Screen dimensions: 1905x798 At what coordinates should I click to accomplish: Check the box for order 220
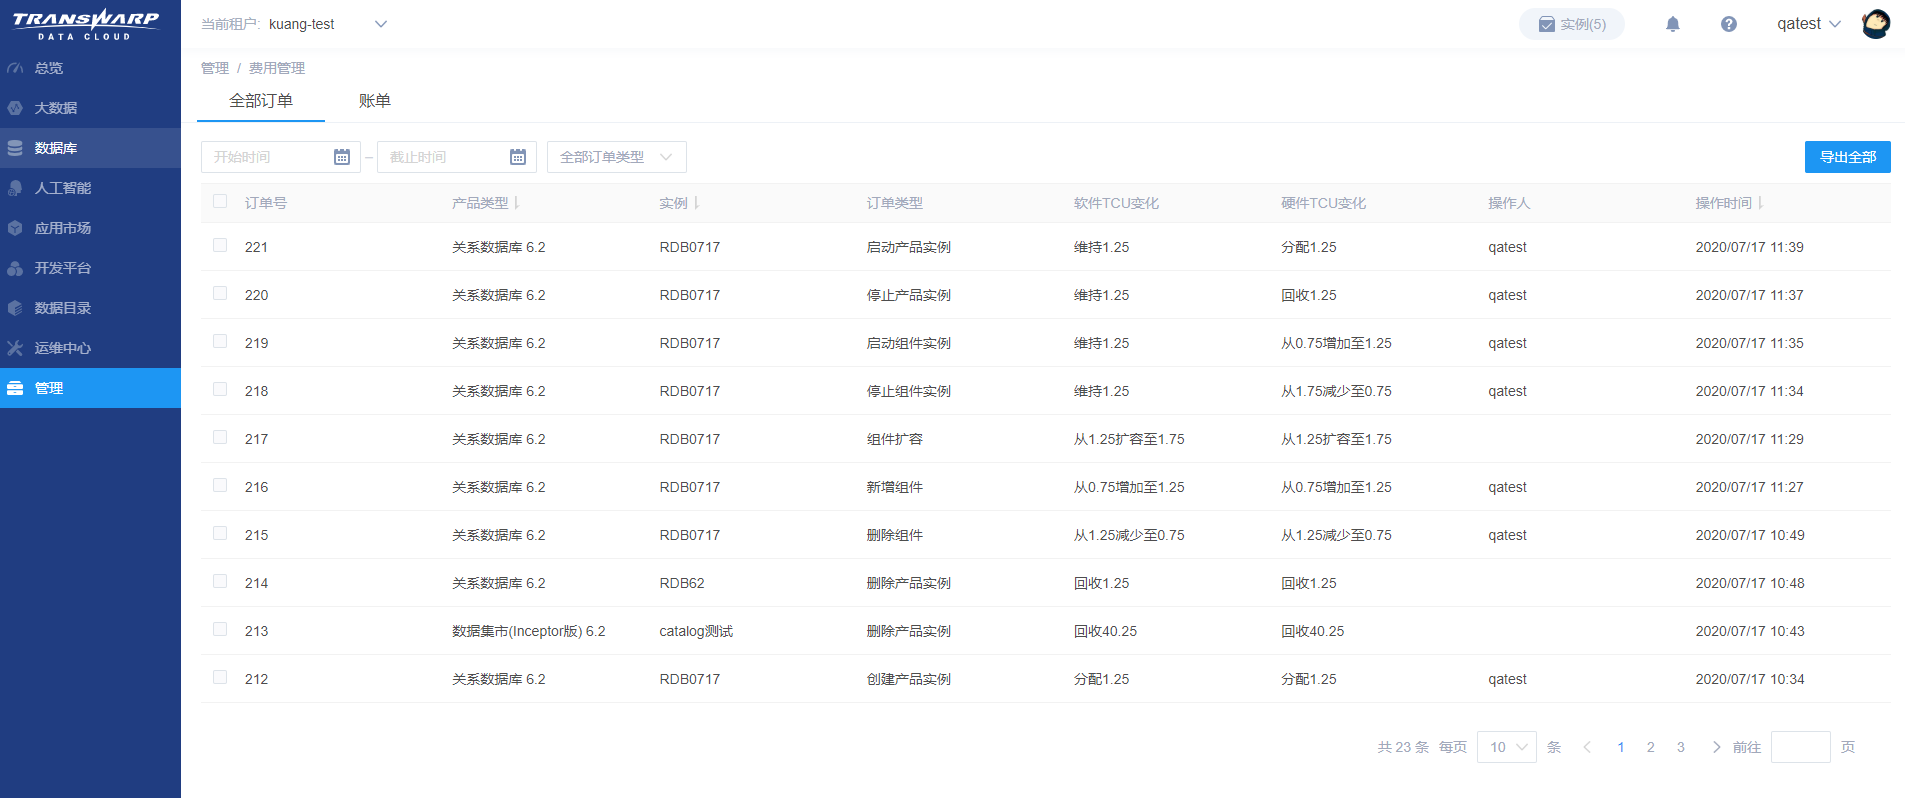220,293
